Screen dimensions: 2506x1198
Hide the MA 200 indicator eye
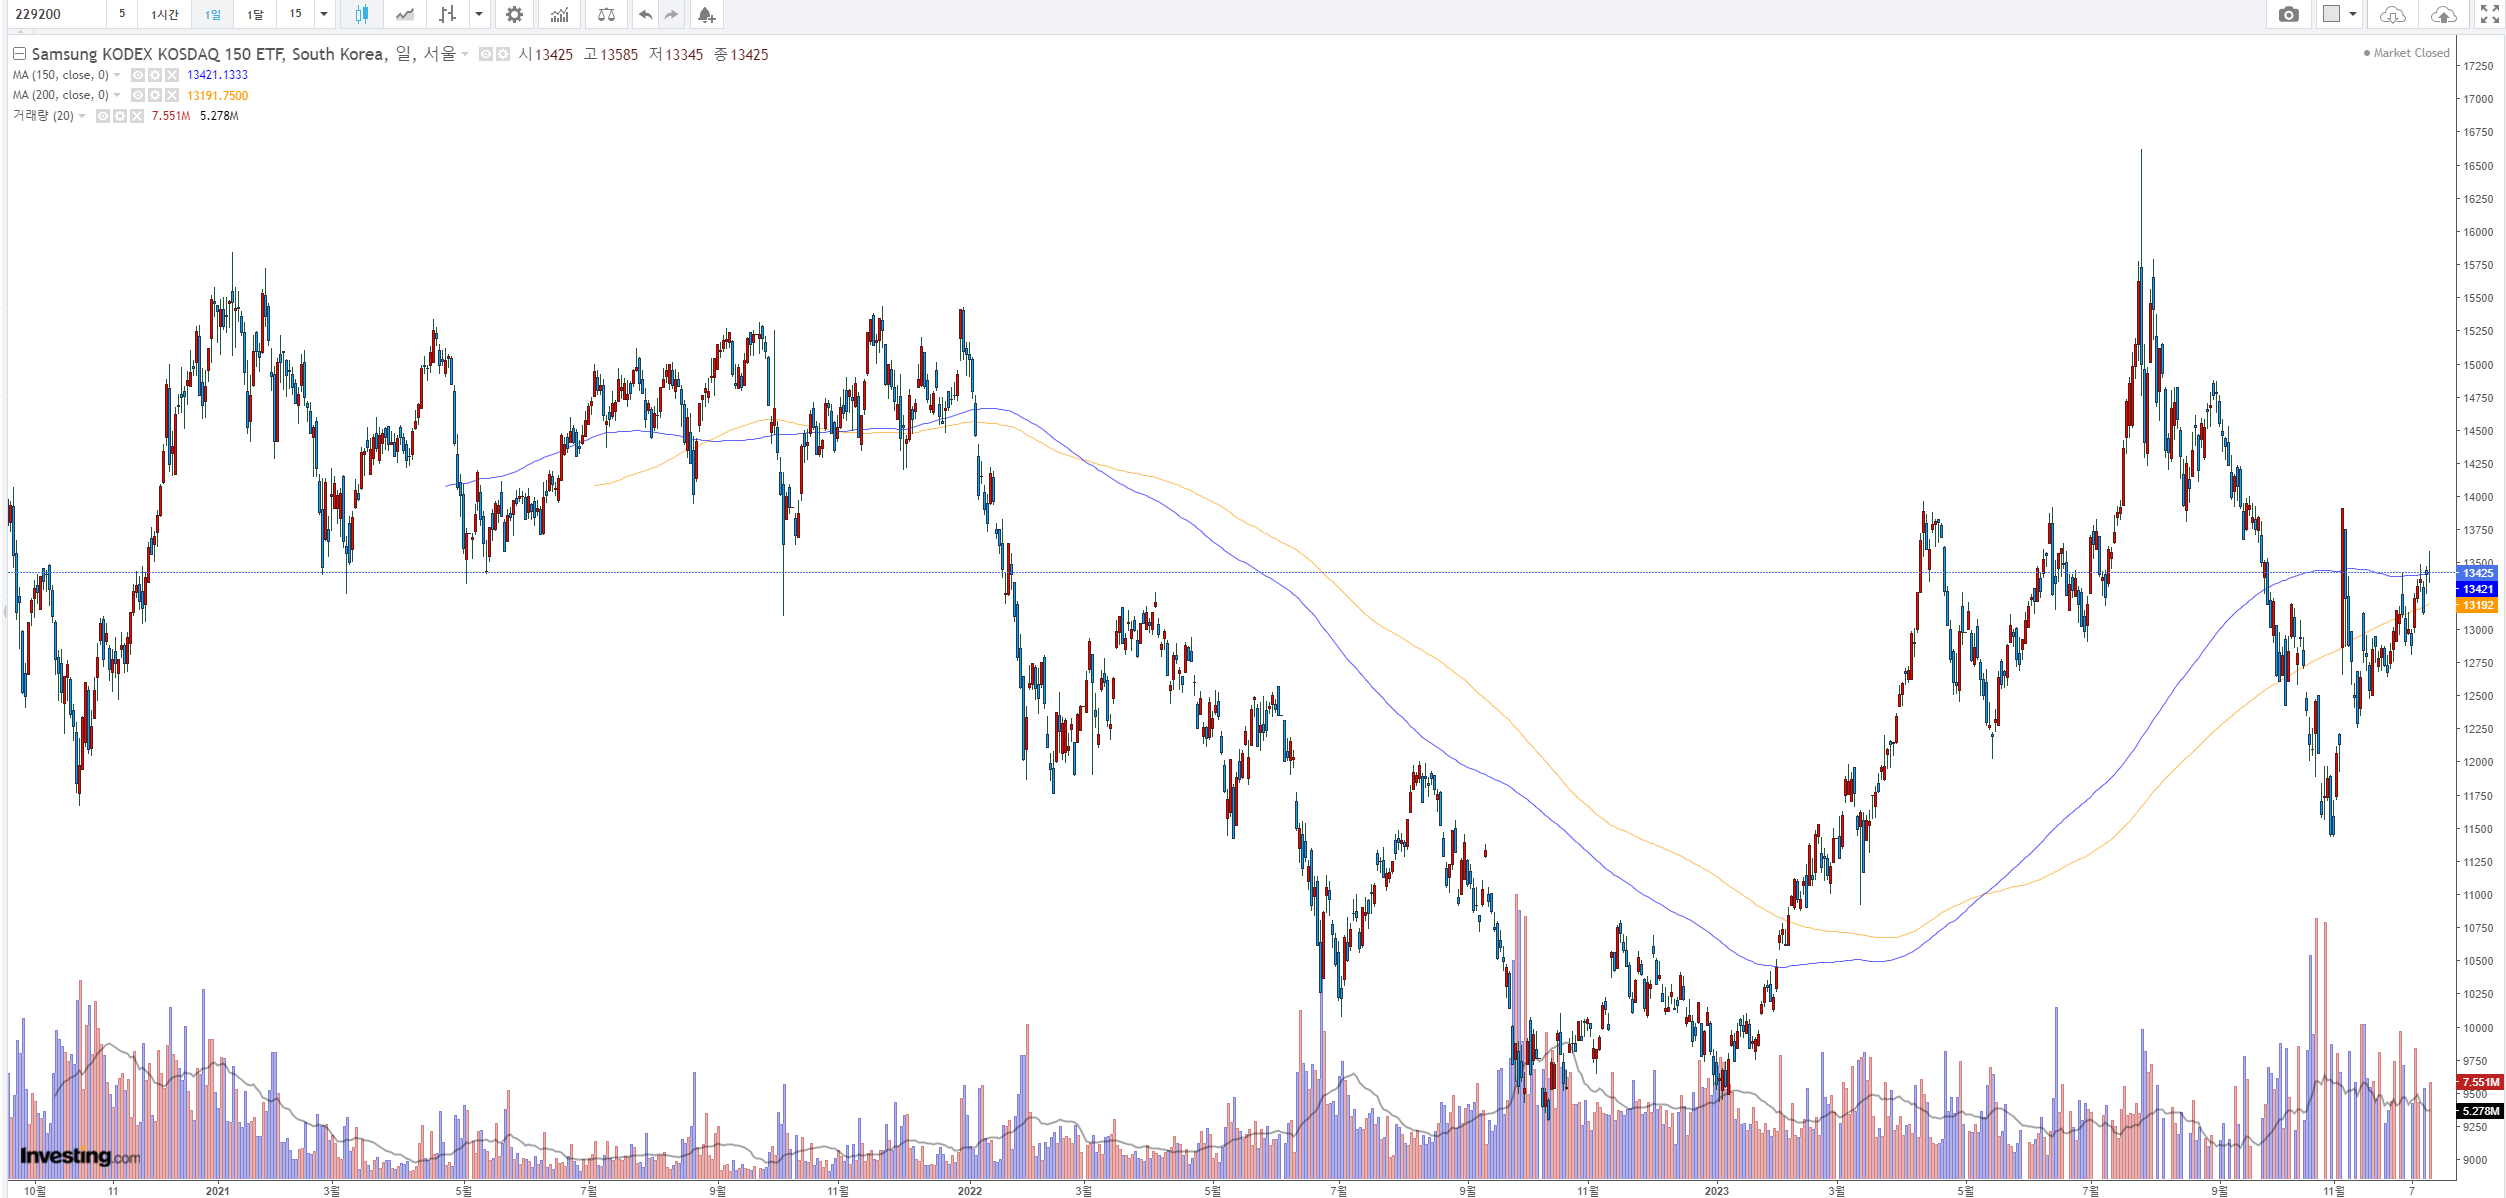[138, 95]
